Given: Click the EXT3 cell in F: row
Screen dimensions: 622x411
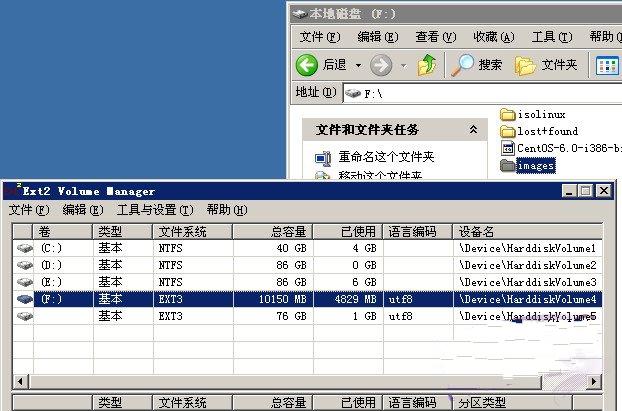Looking at the screenshot, I should [193, 299].
